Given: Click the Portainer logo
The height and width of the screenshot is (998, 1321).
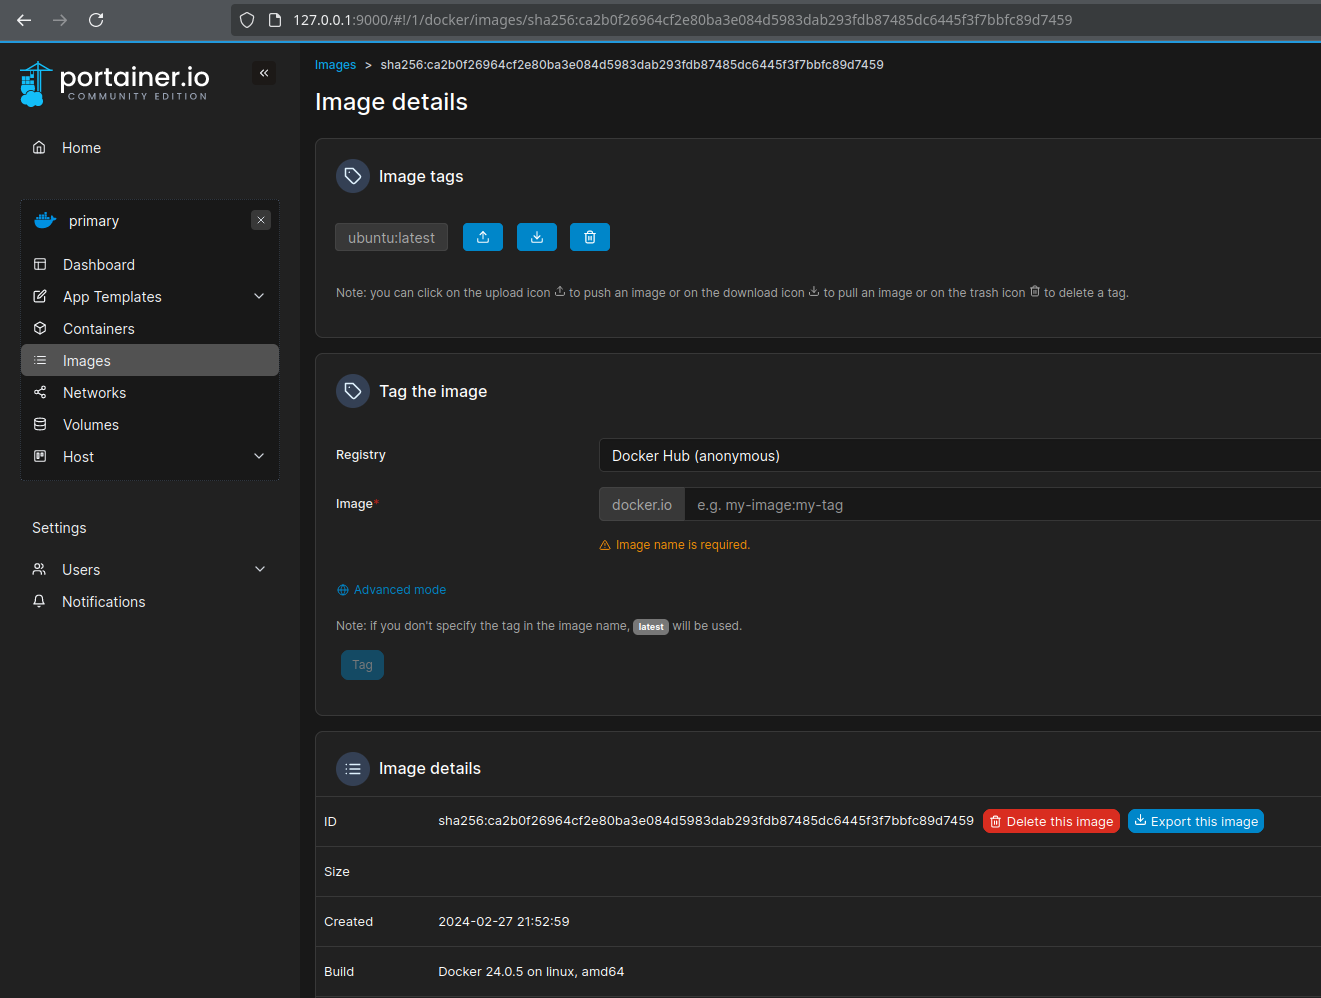Looking at the screenshot, I should tap(114, 84).
